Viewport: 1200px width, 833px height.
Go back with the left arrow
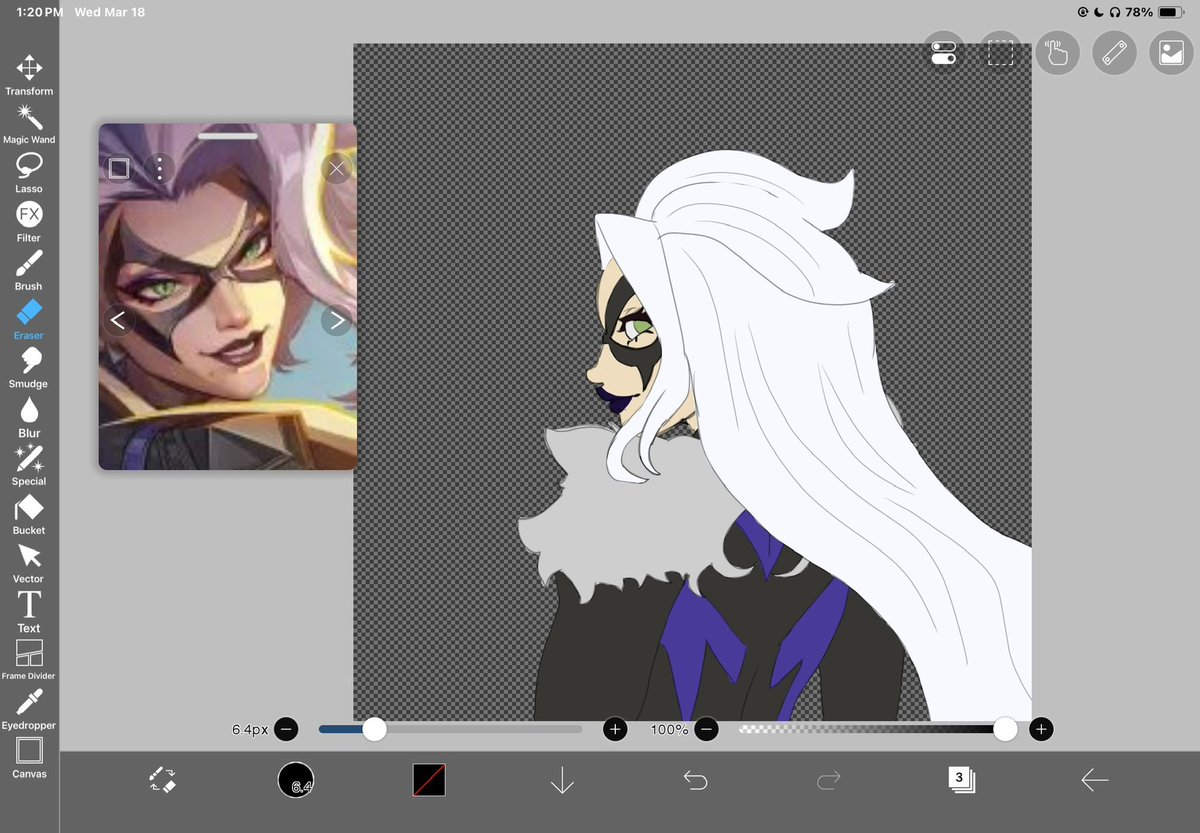pos(1094,780)
